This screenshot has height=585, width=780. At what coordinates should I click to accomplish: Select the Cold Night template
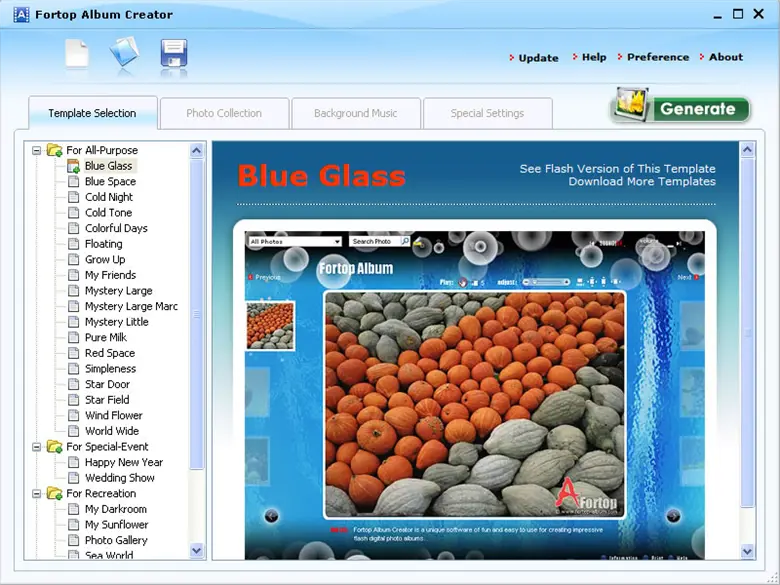109,197
